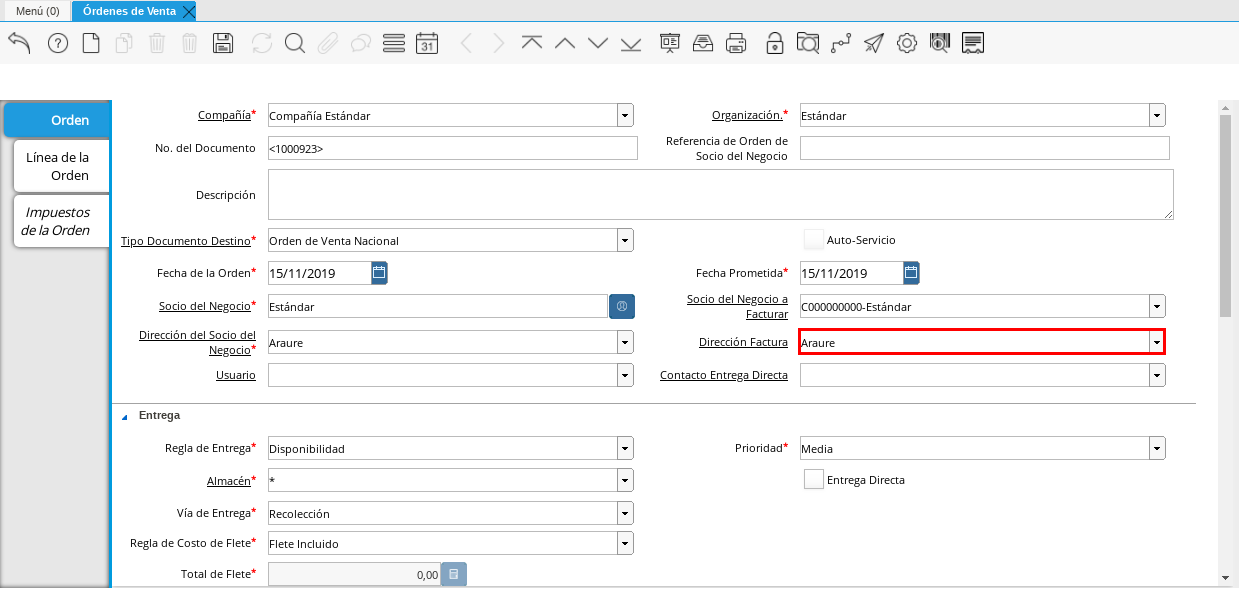Open the Tipo Documento Destino dropdown
This screenshot has width=1239, height=589.
coord(625,241)
